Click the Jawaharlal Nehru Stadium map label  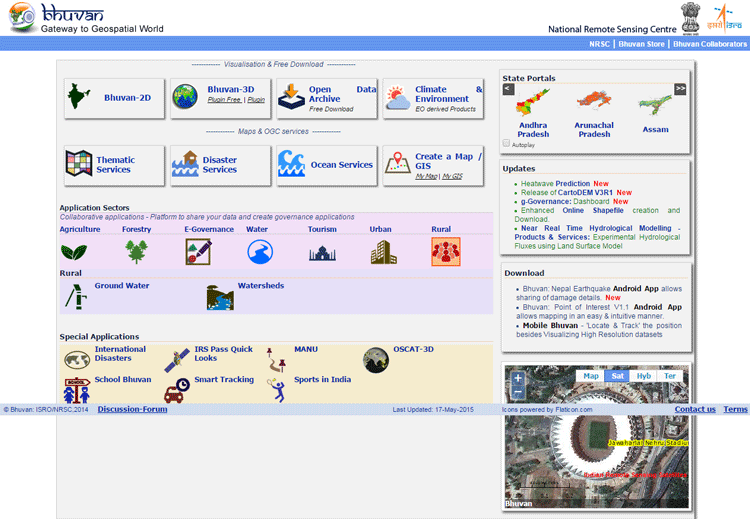click(648, 443)
